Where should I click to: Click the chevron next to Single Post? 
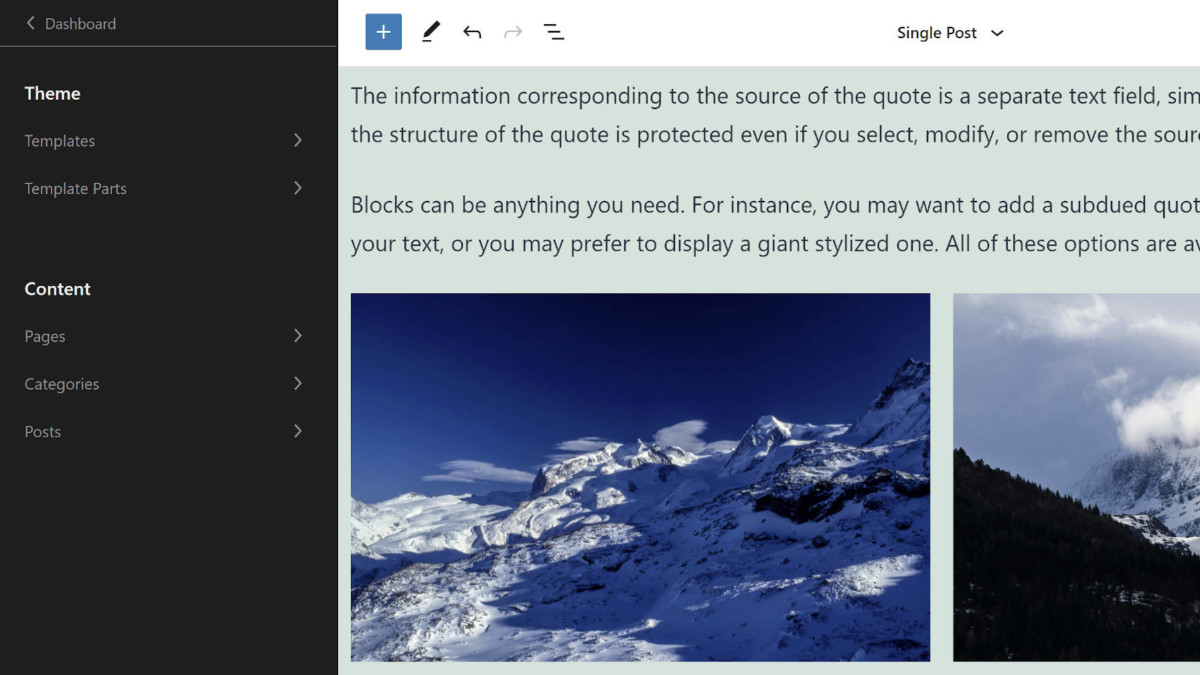997,33
